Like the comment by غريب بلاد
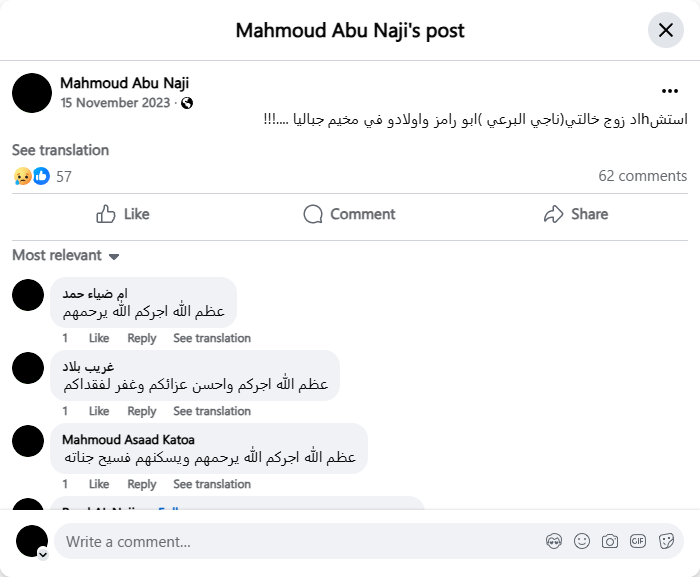 click(x=99, y=411)
